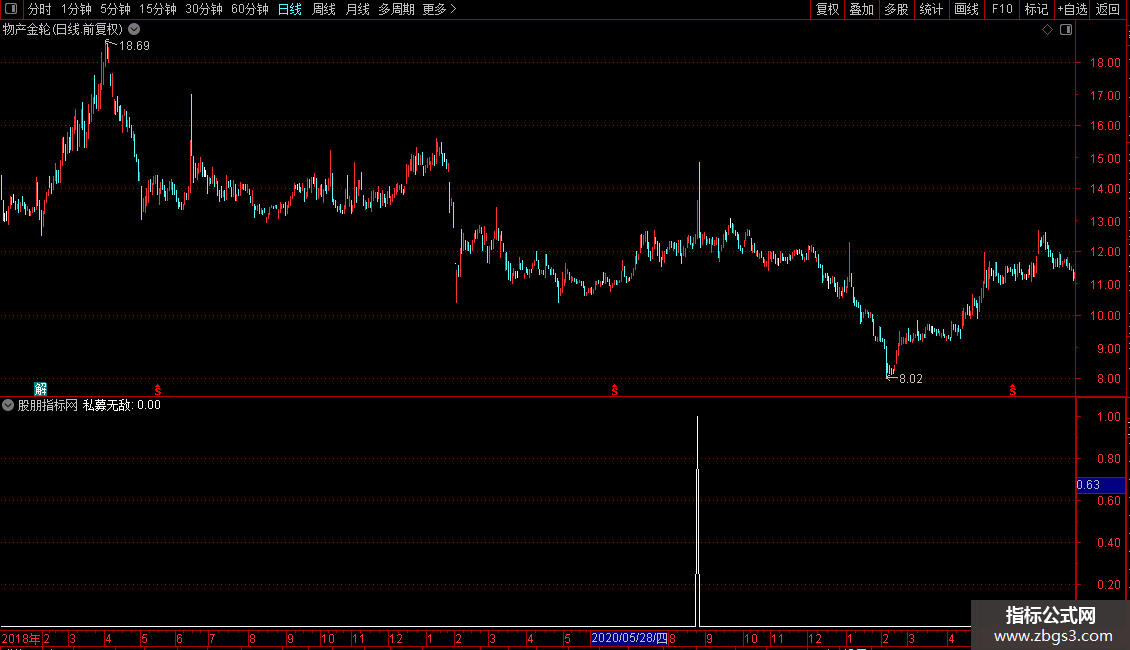This screenshot has height=650, width=1130.
Task: Click the panel layout icon at top-left
Action: 11,9
